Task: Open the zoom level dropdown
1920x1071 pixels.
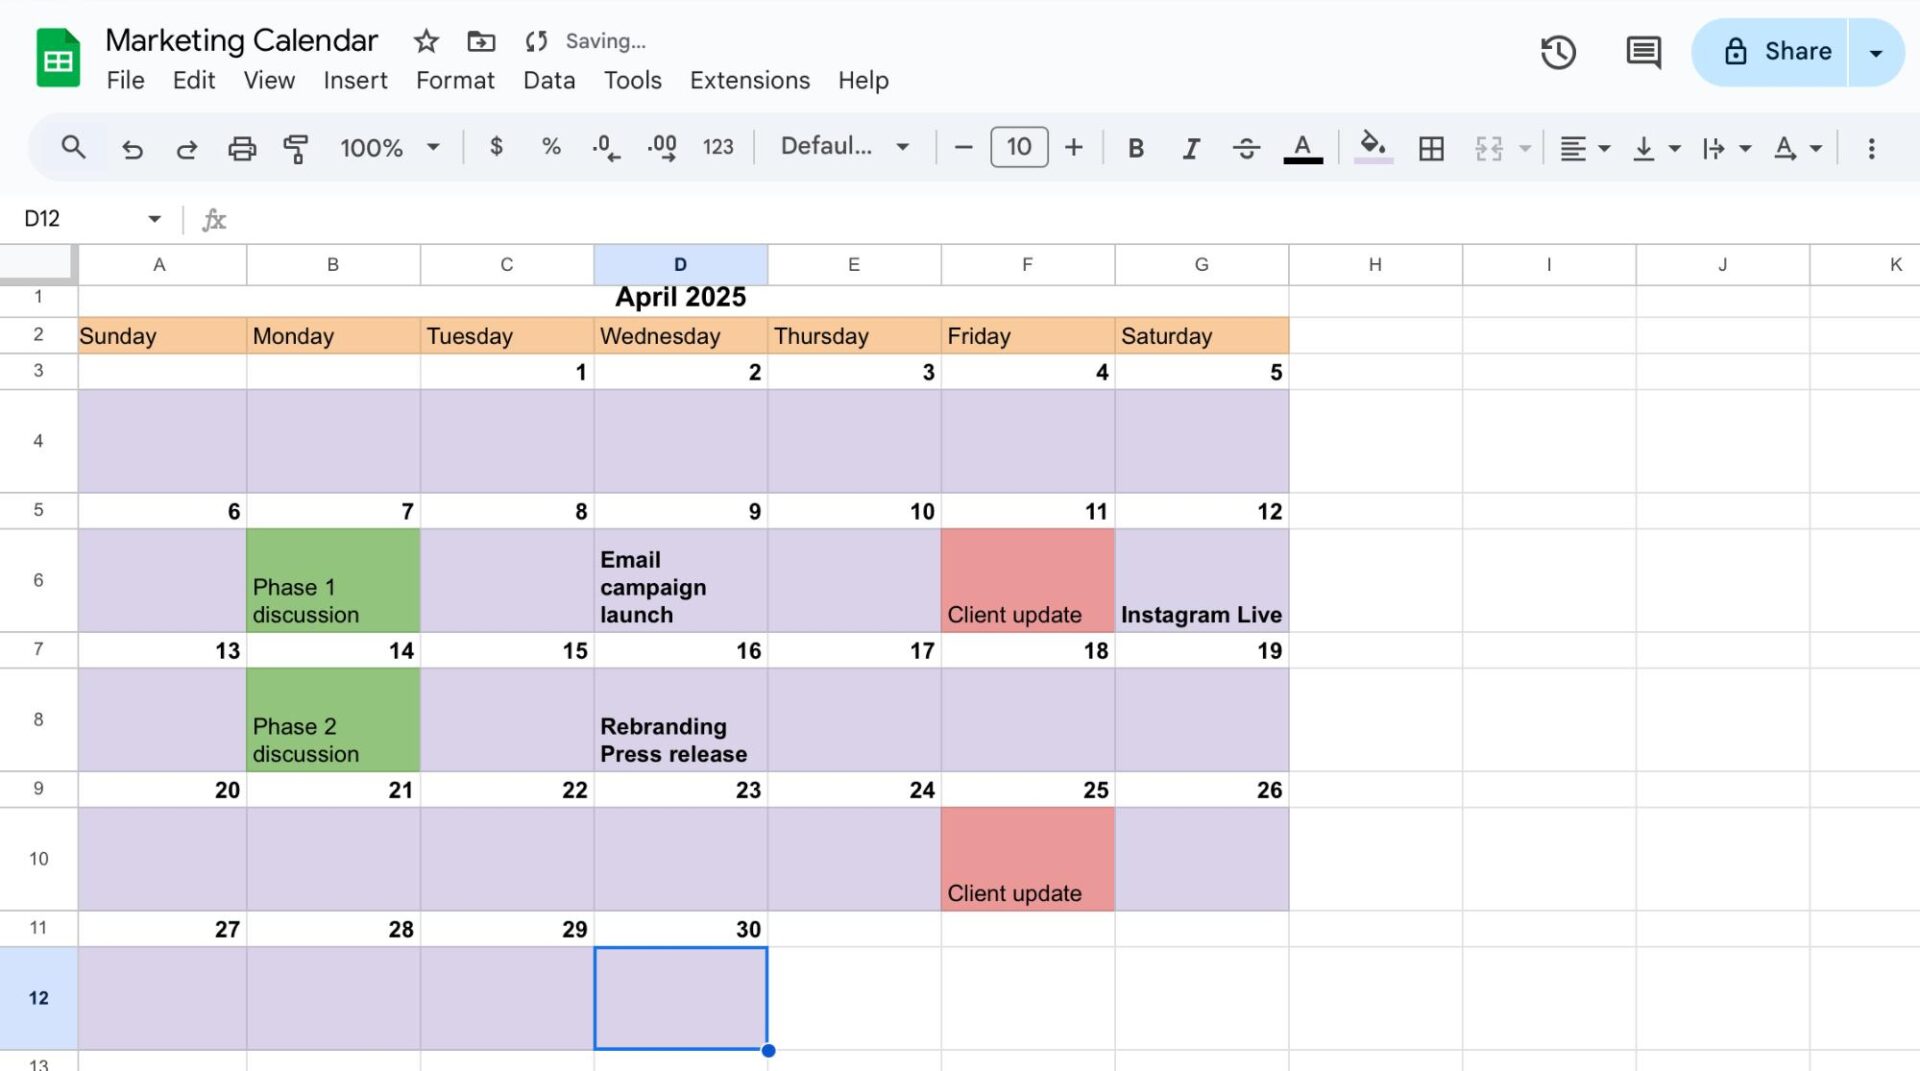Action: click(390, 147)
